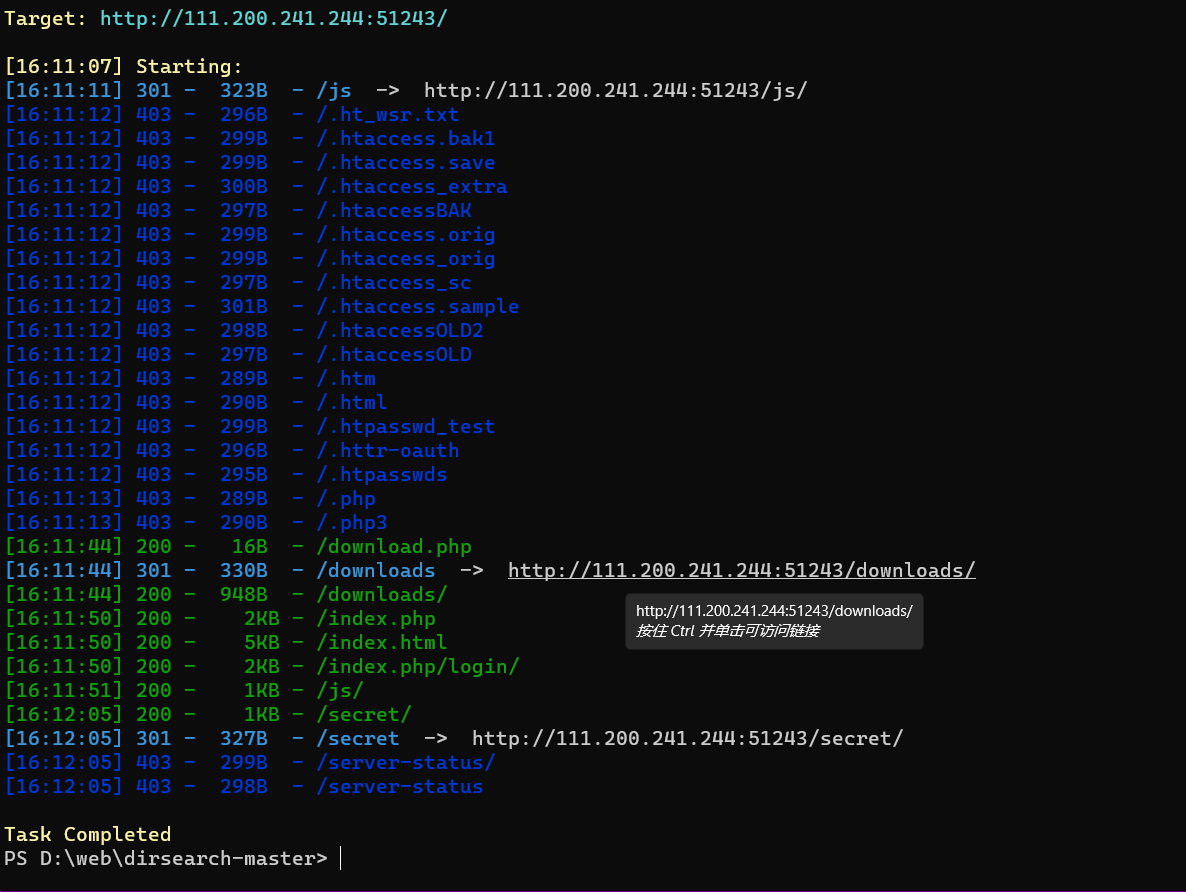1186x892 pixels.
Task: Select the /.htaccess.sample path
Action: click(x=418, y=306)
